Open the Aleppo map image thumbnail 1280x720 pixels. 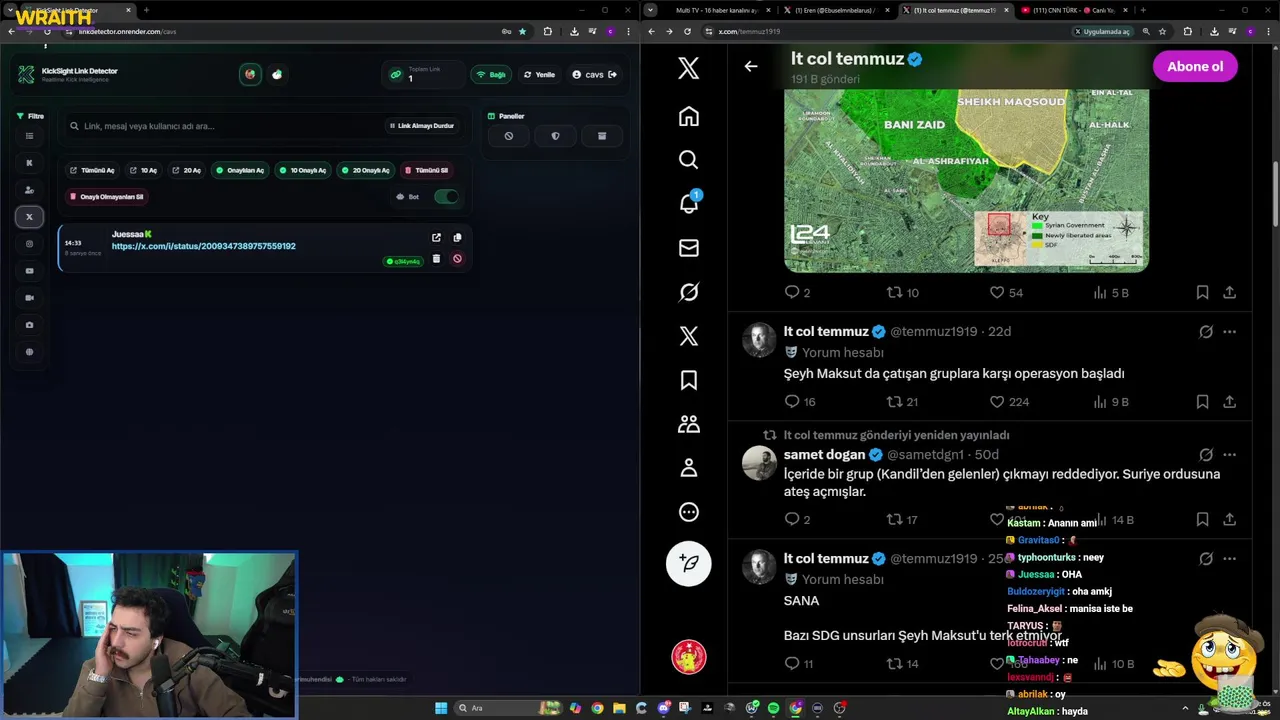click(966, 180)
